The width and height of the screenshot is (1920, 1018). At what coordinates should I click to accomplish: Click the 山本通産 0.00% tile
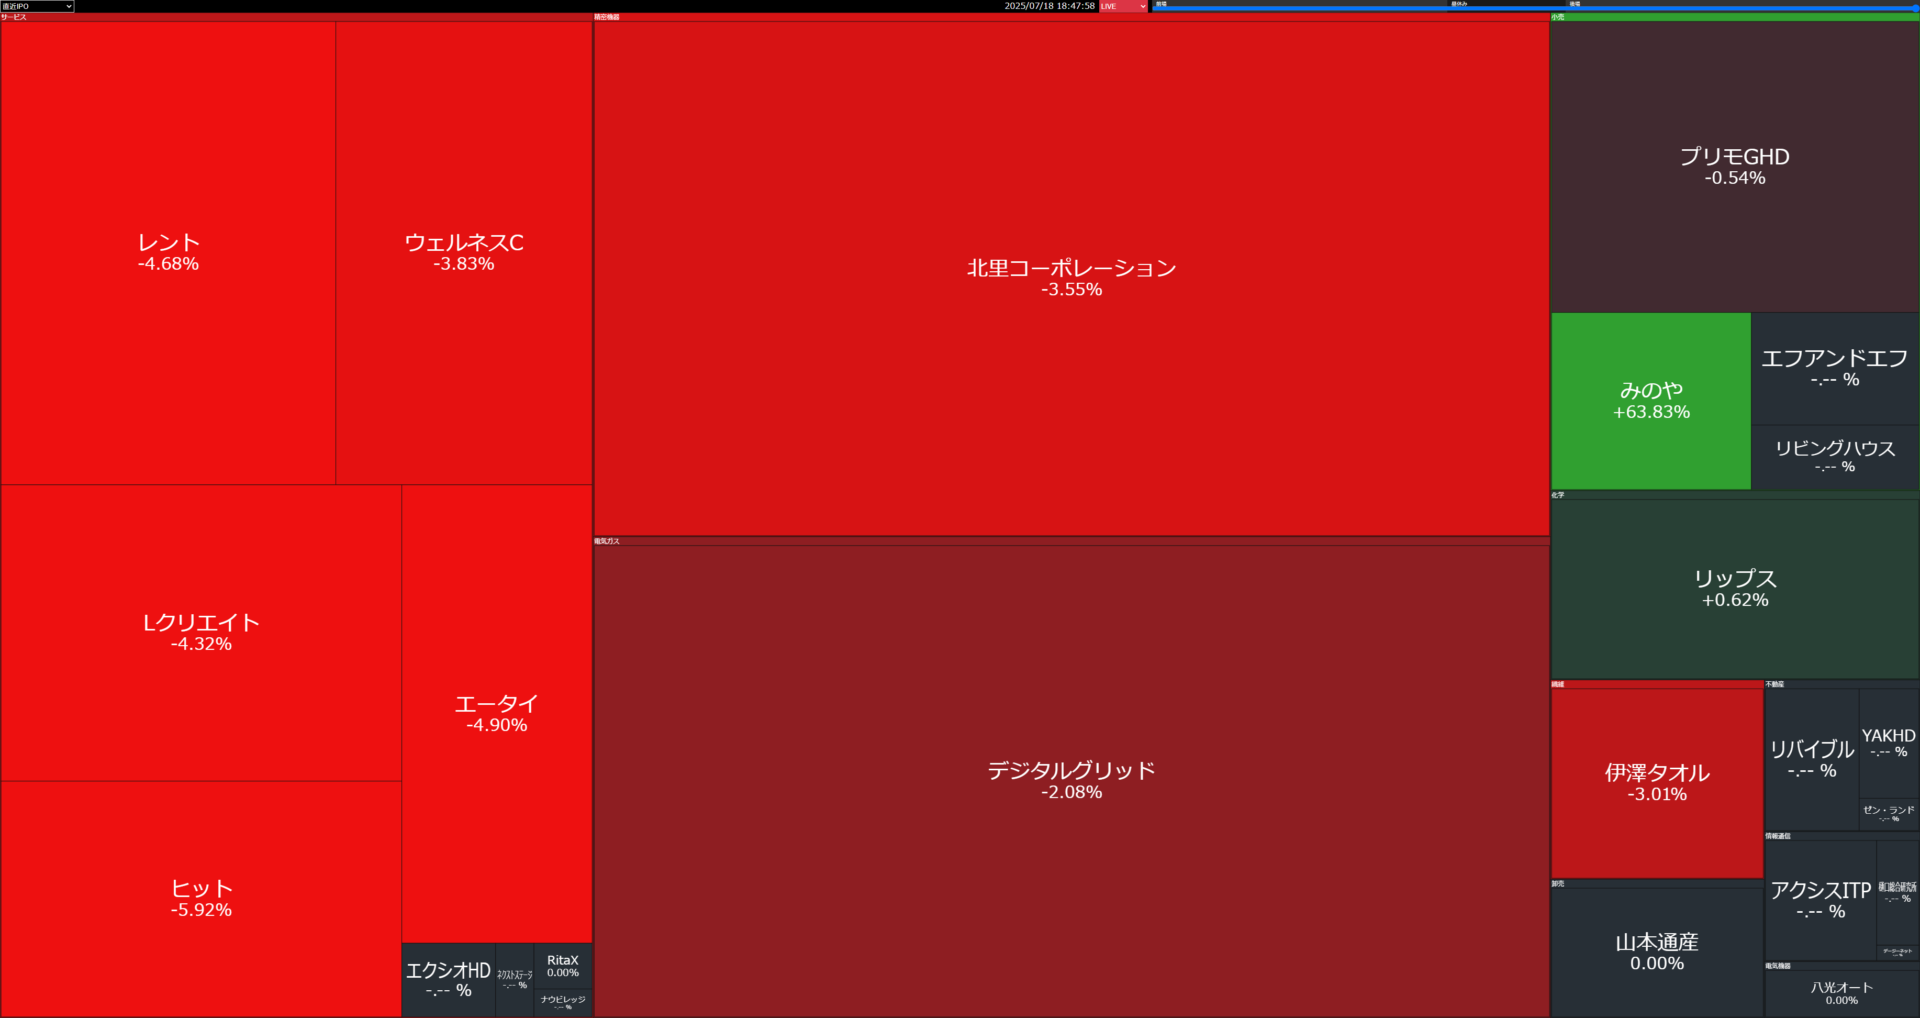pyautogui.click(x=1657, y=952)
